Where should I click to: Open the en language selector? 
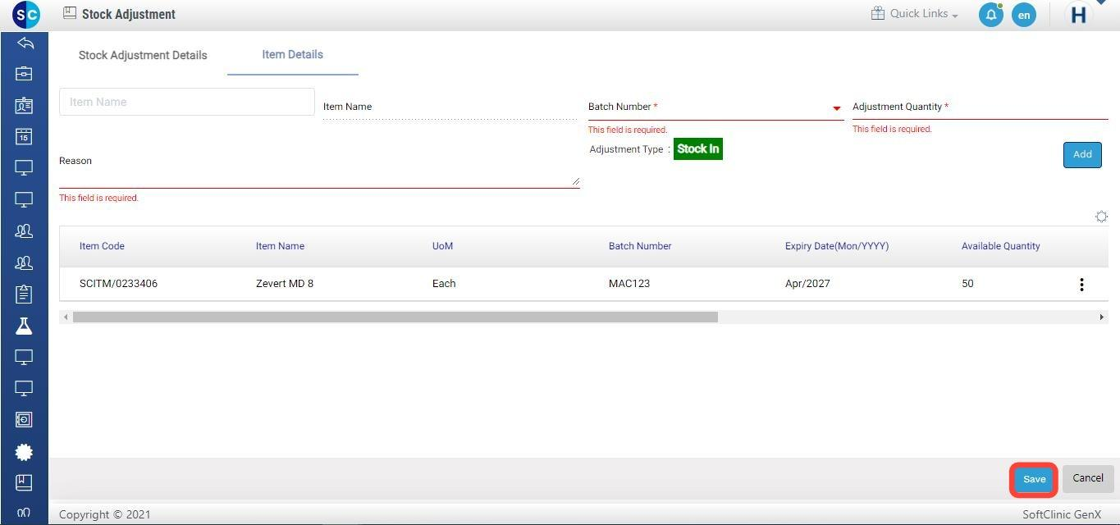click(1023, 15)
